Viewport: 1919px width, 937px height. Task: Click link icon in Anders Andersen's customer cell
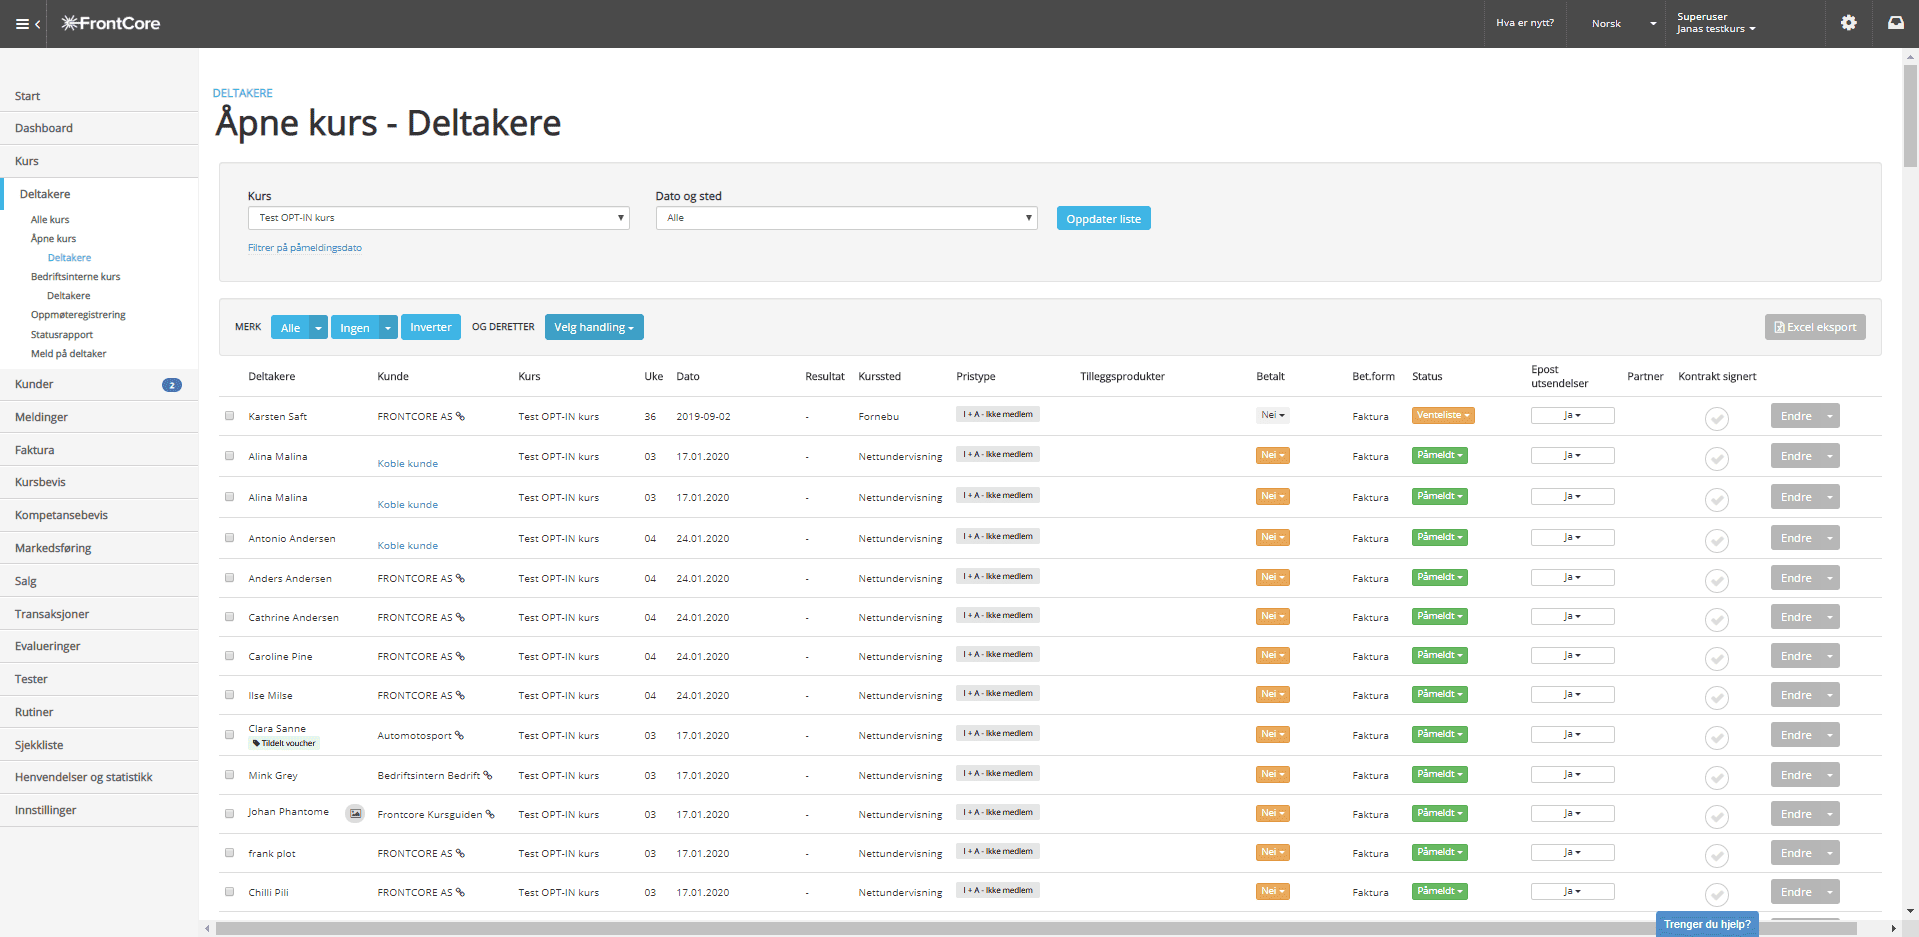click(460, 578)
